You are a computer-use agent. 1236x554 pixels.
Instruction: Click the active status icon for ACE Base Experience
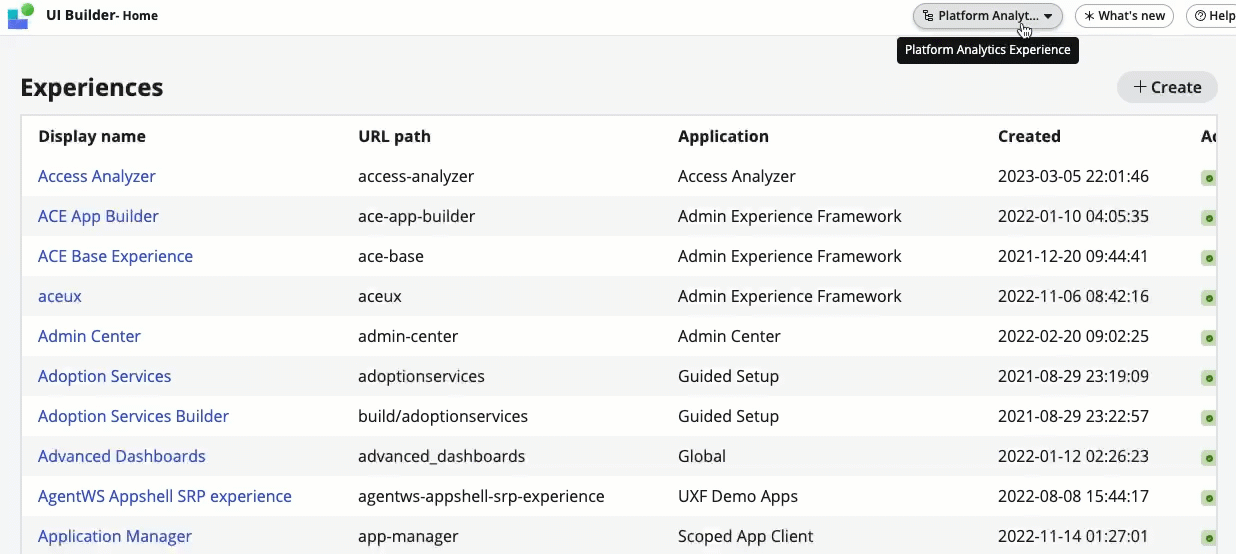(x=1208, y=258)
